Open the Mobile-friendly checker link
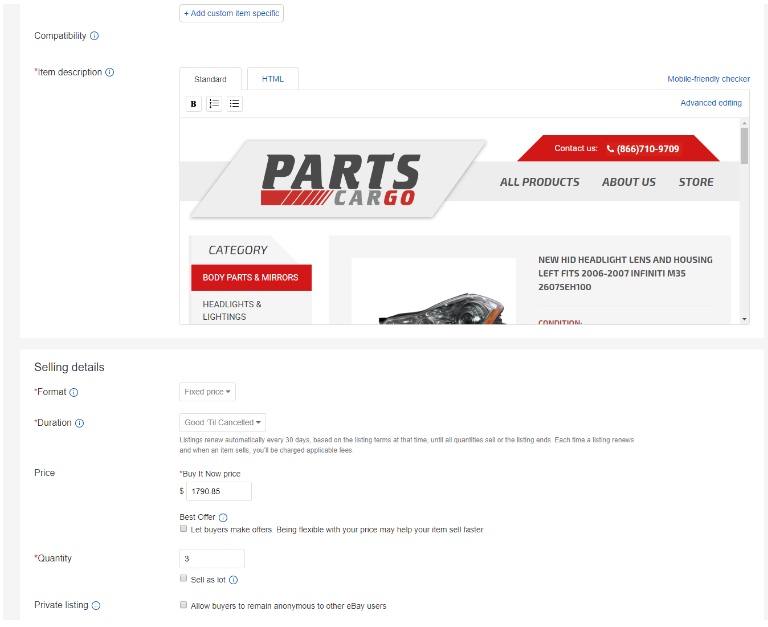The width and height of the screenshot is (768, 627). pyautogui.click(x=708, y=79)
